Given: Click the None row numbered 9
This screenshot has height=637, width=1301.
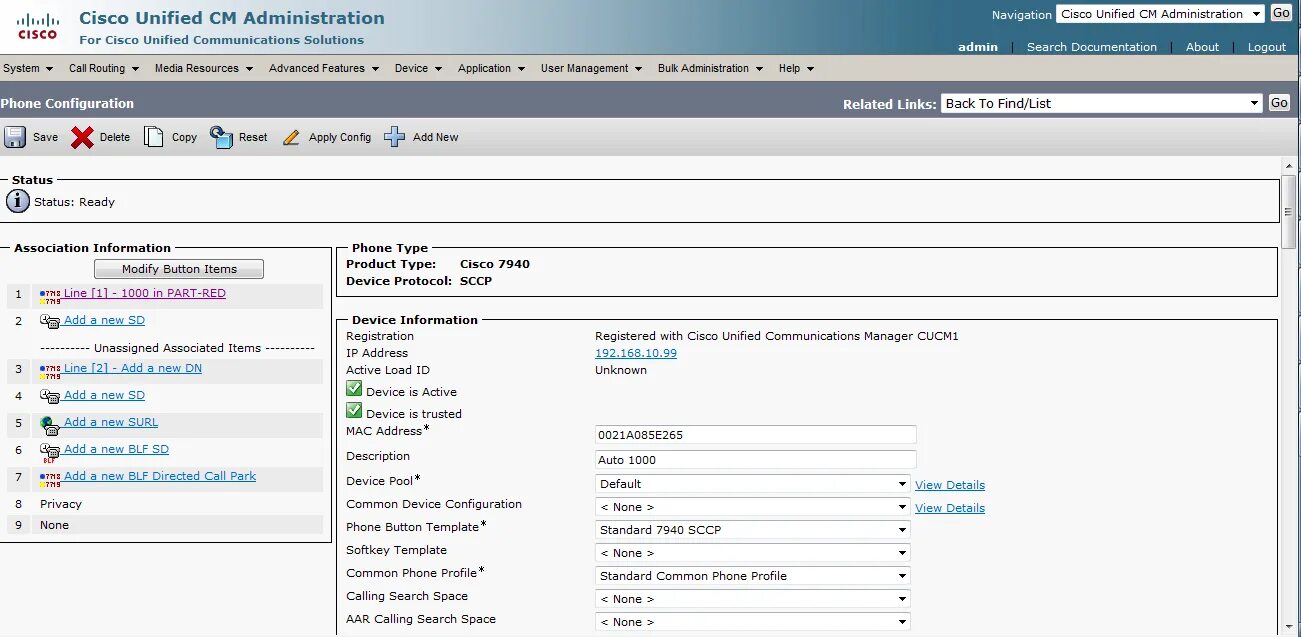Looking at the screenshot, I should [165, 525].
